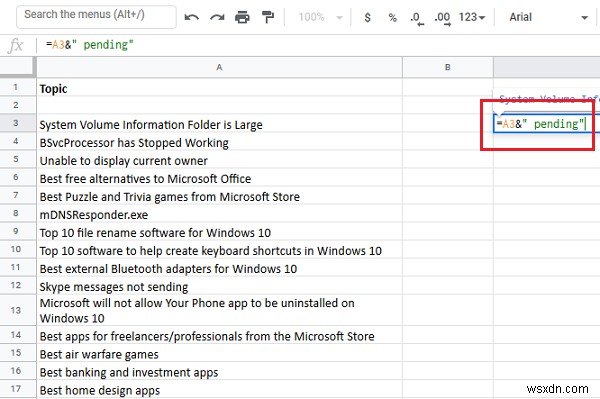
Task: Click 'Unable to display current owner' cell
Action: click(219, 159)
